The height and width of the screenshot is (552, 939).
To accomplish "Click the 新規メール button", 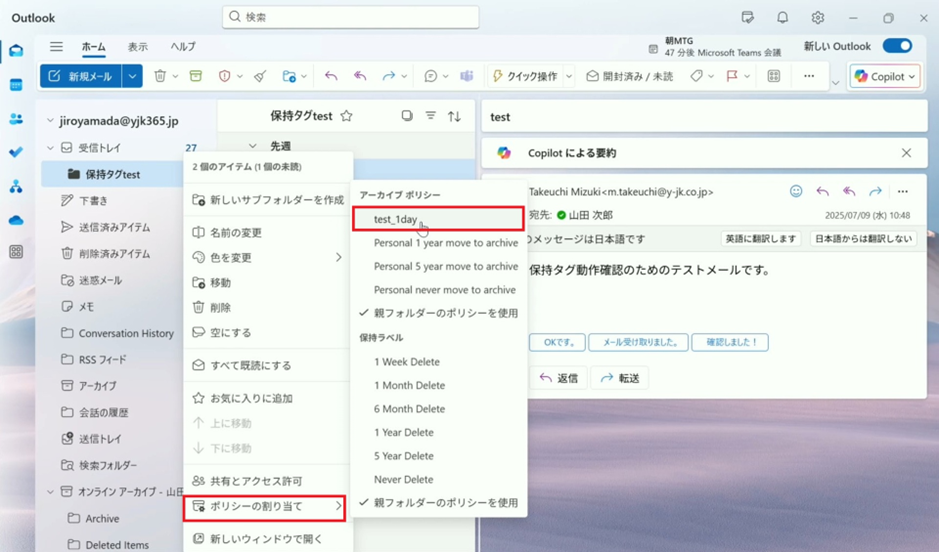I will (81, 76).
